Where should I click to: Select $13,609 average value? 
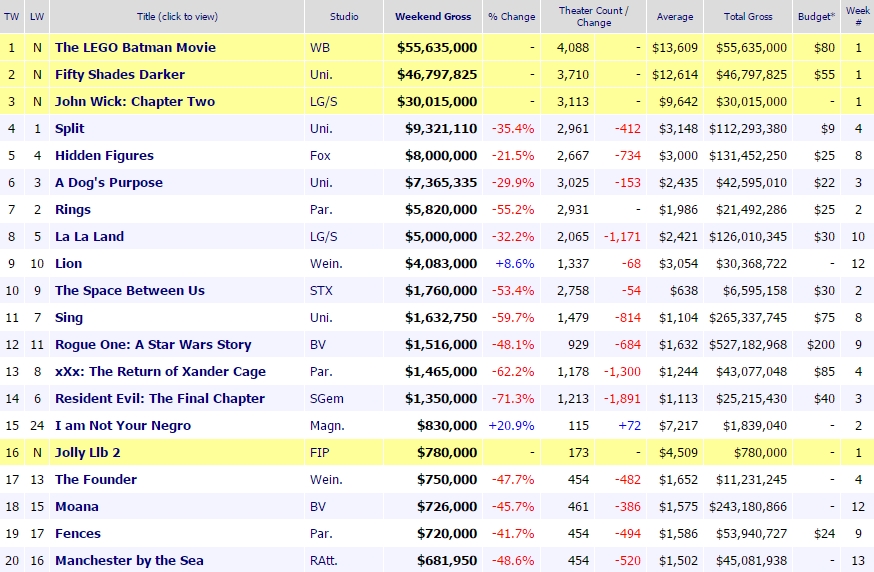pos(674,47)
